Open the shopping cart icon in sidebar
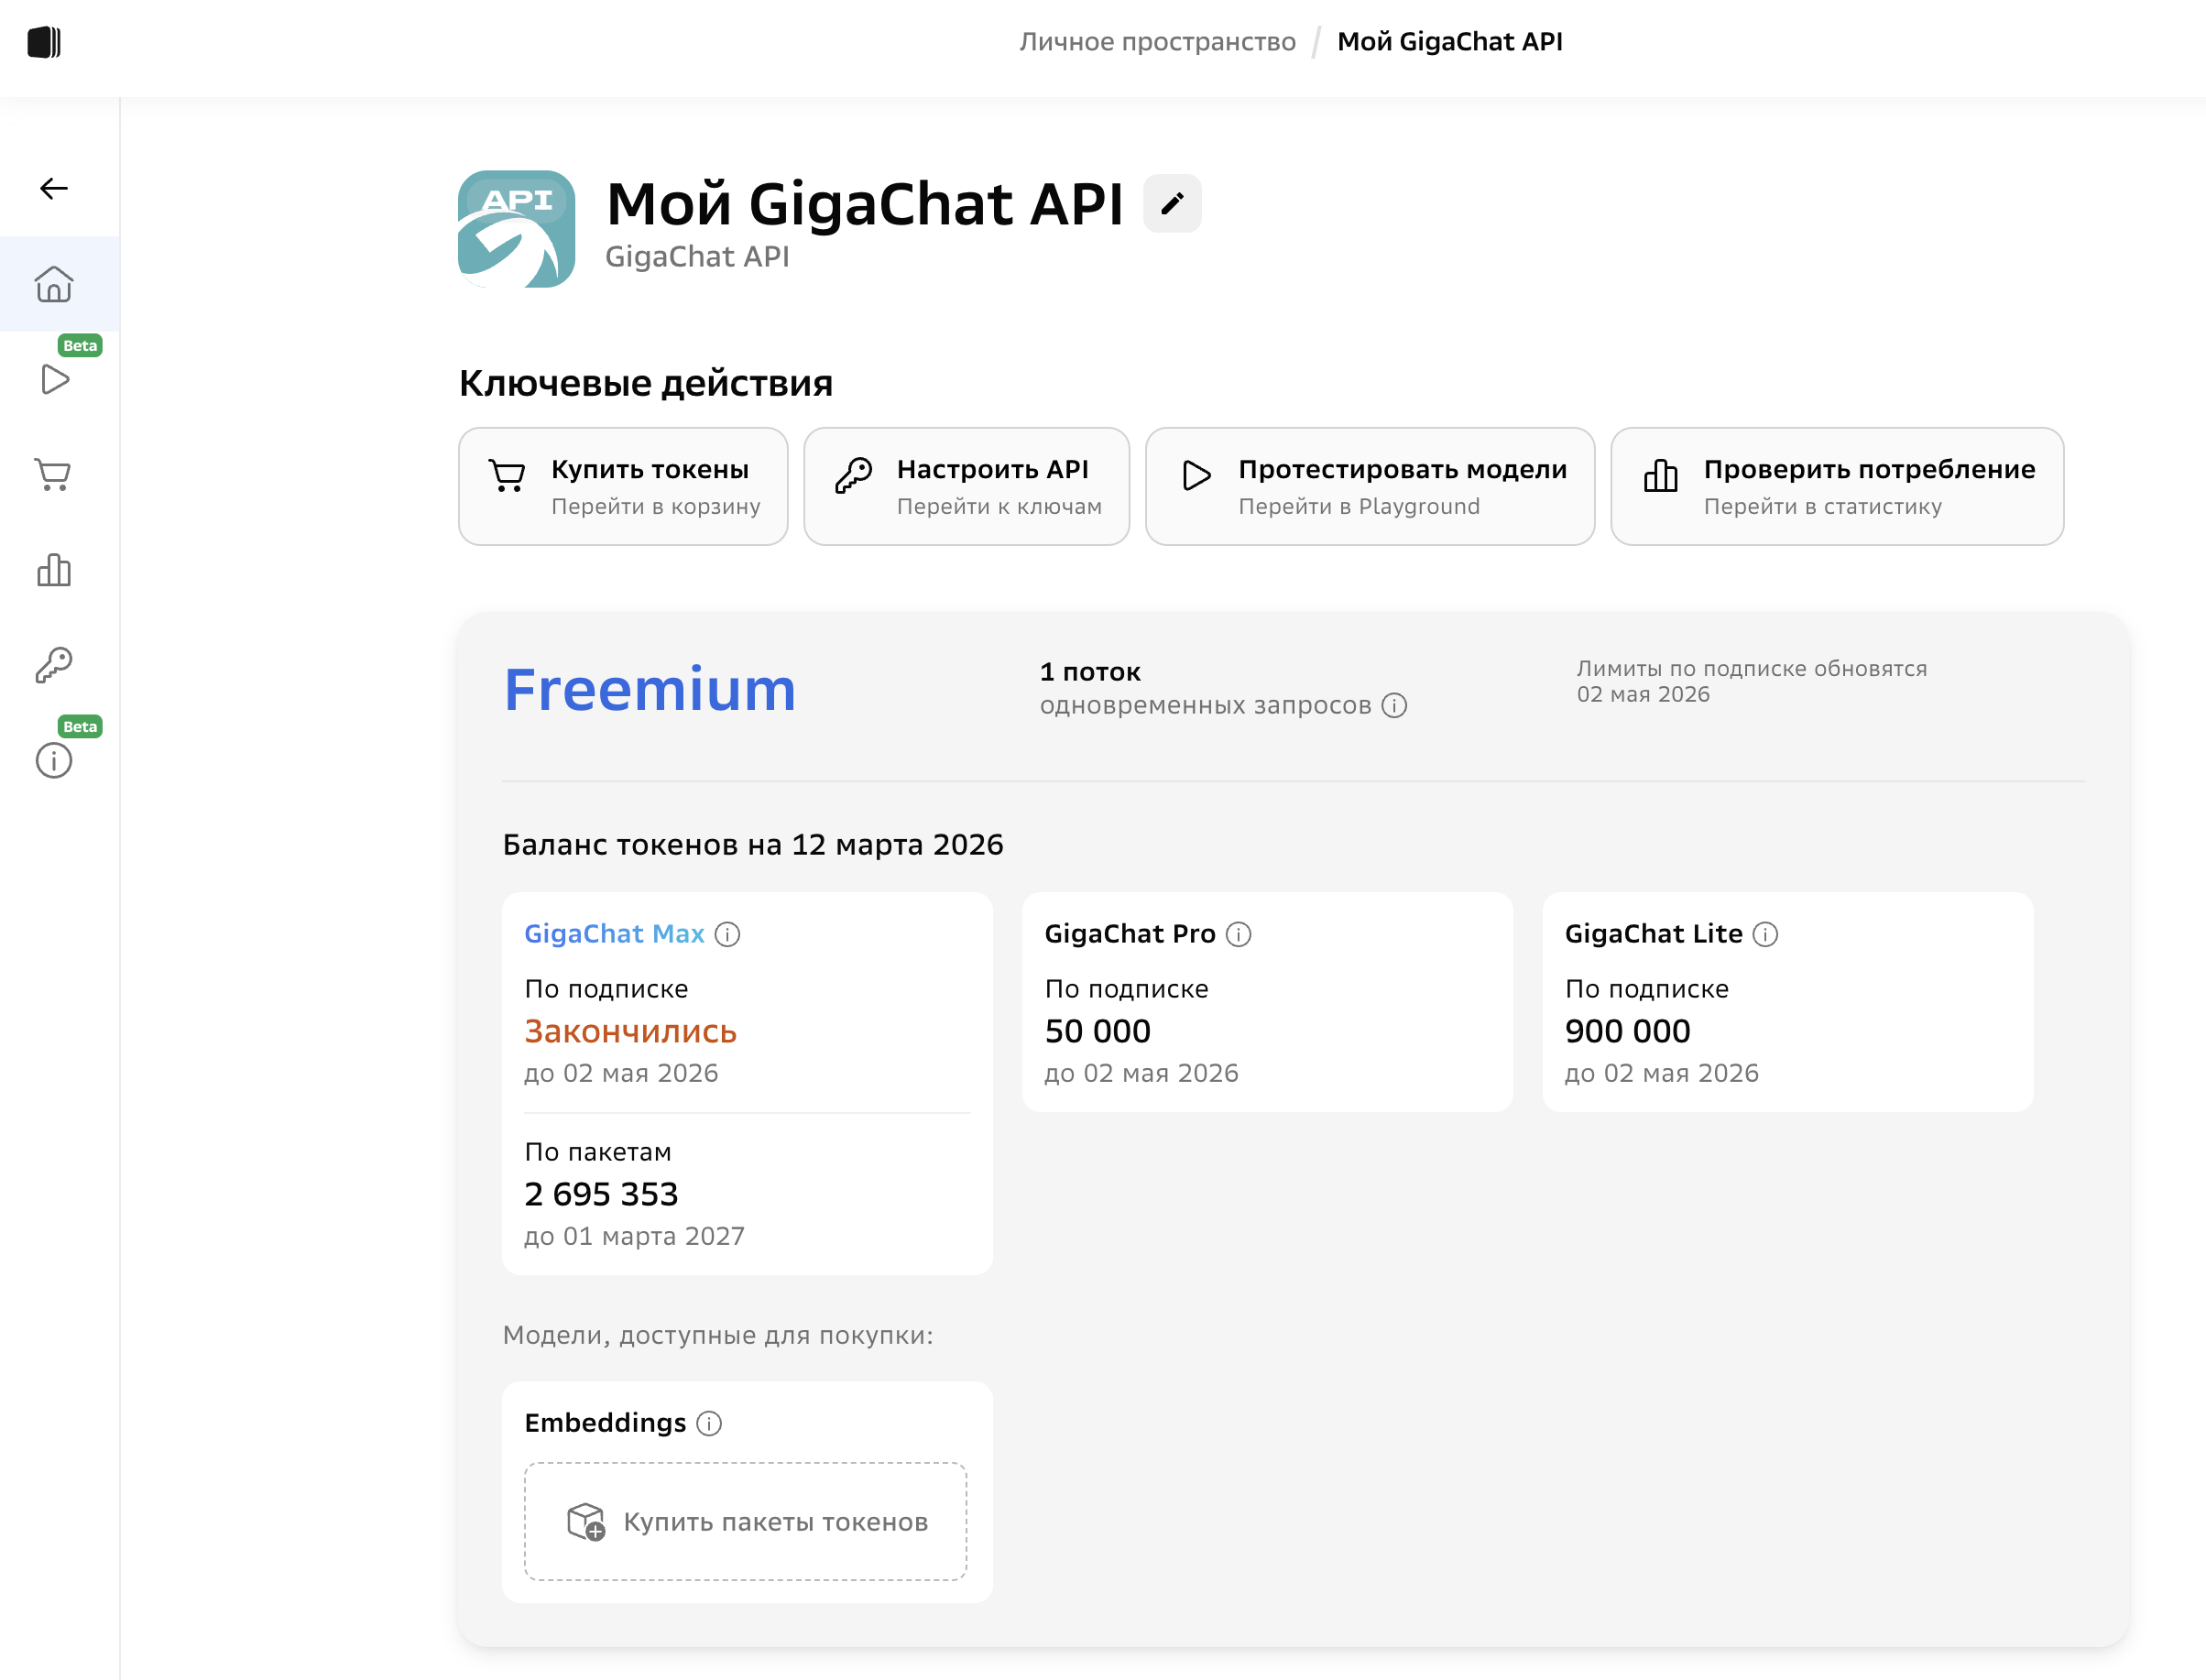 54,474
